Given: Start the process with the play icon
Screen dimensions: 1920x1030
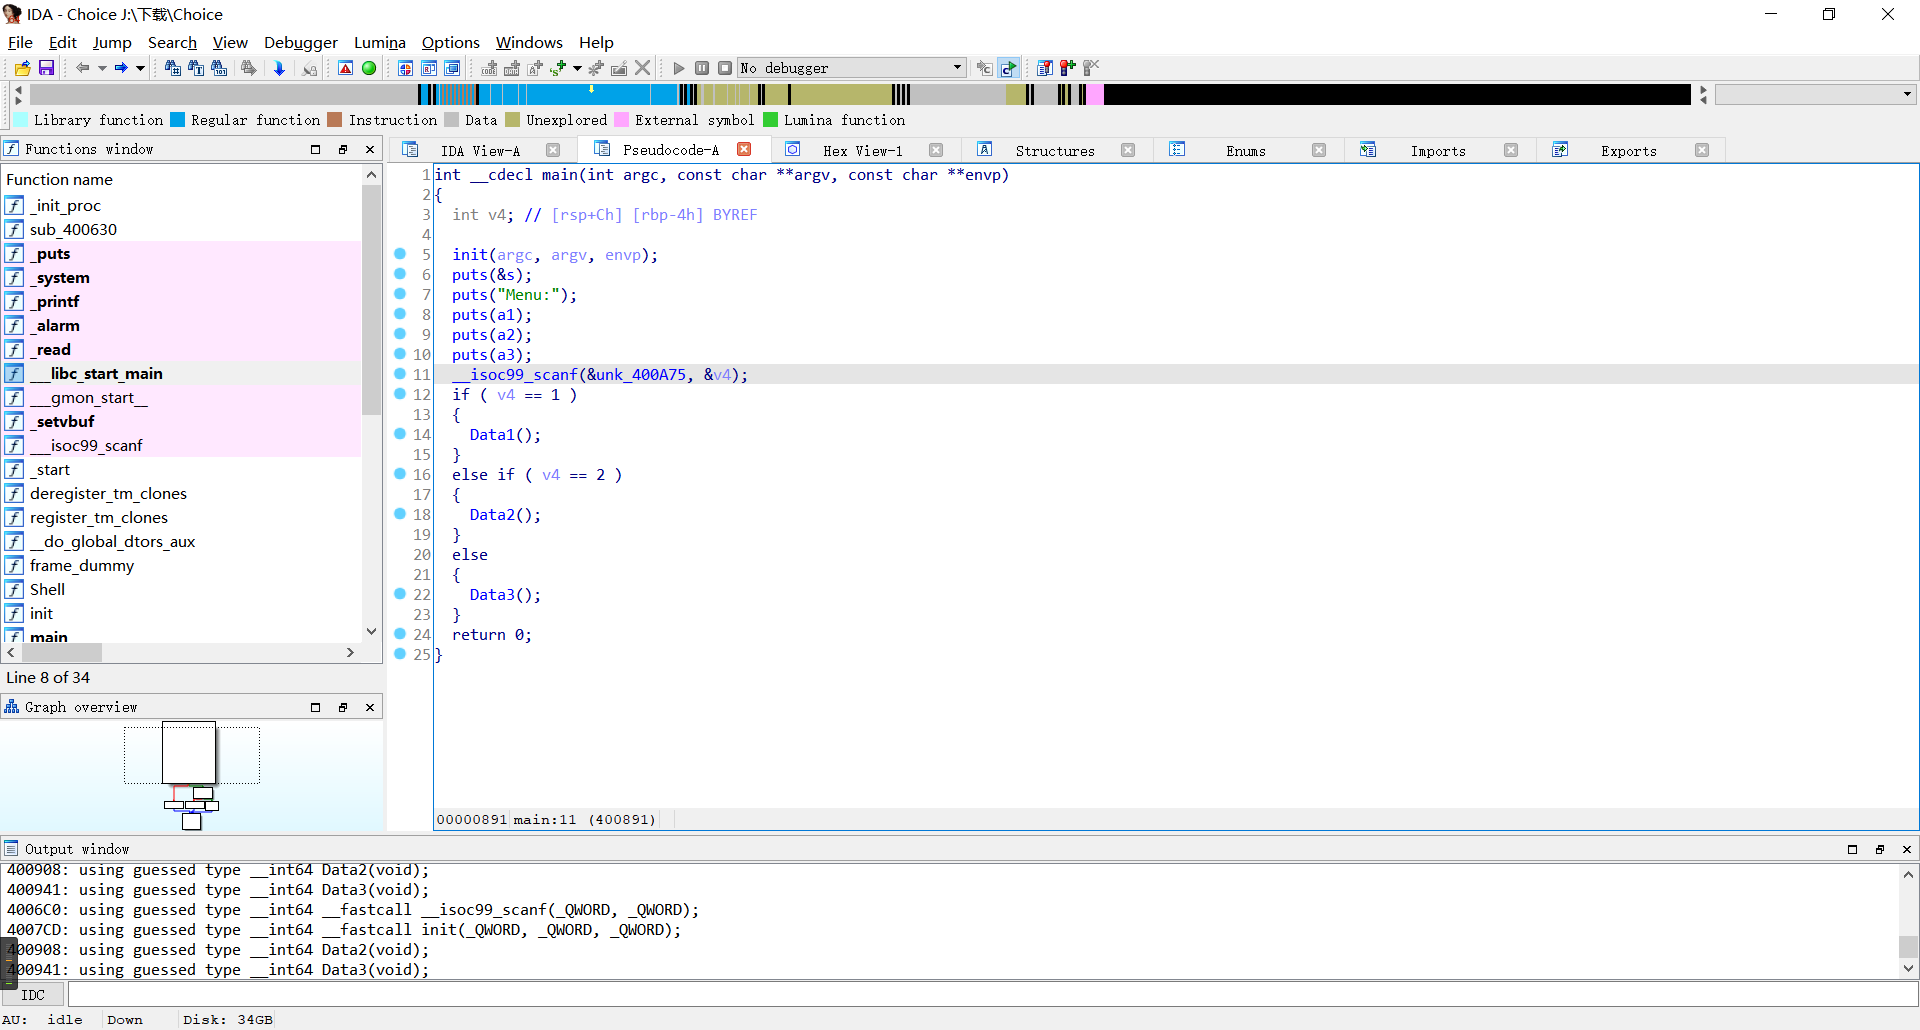Looking at the screenshot, I should pos(679,68).
